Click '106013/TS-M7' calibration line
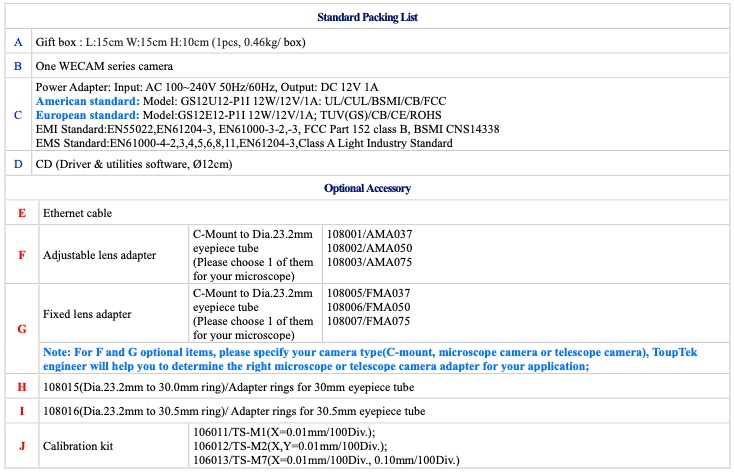 click(326, 460)
